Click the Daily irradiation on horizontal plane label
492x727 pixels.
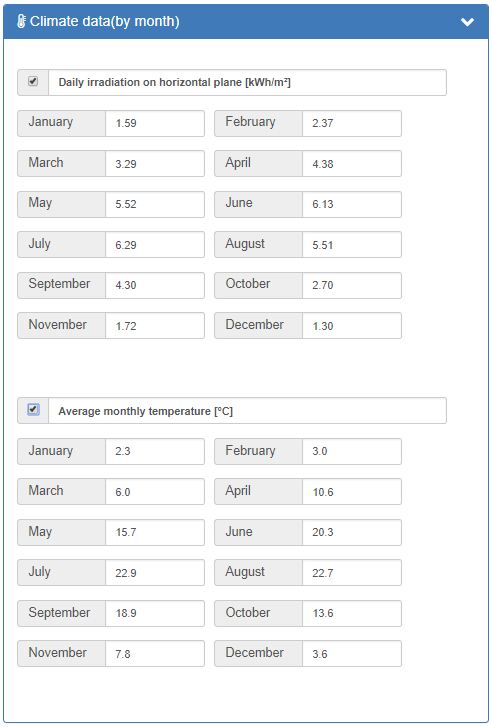(174, 83)
